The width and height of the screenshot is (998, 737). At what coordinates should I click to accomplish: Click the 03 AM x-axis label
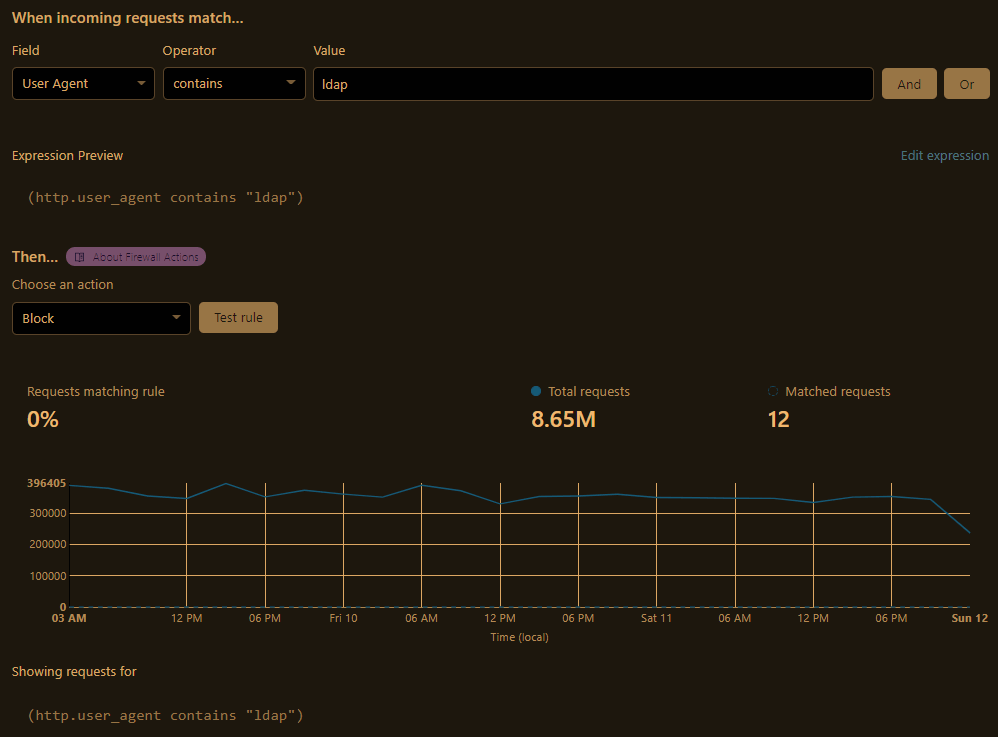69,618
